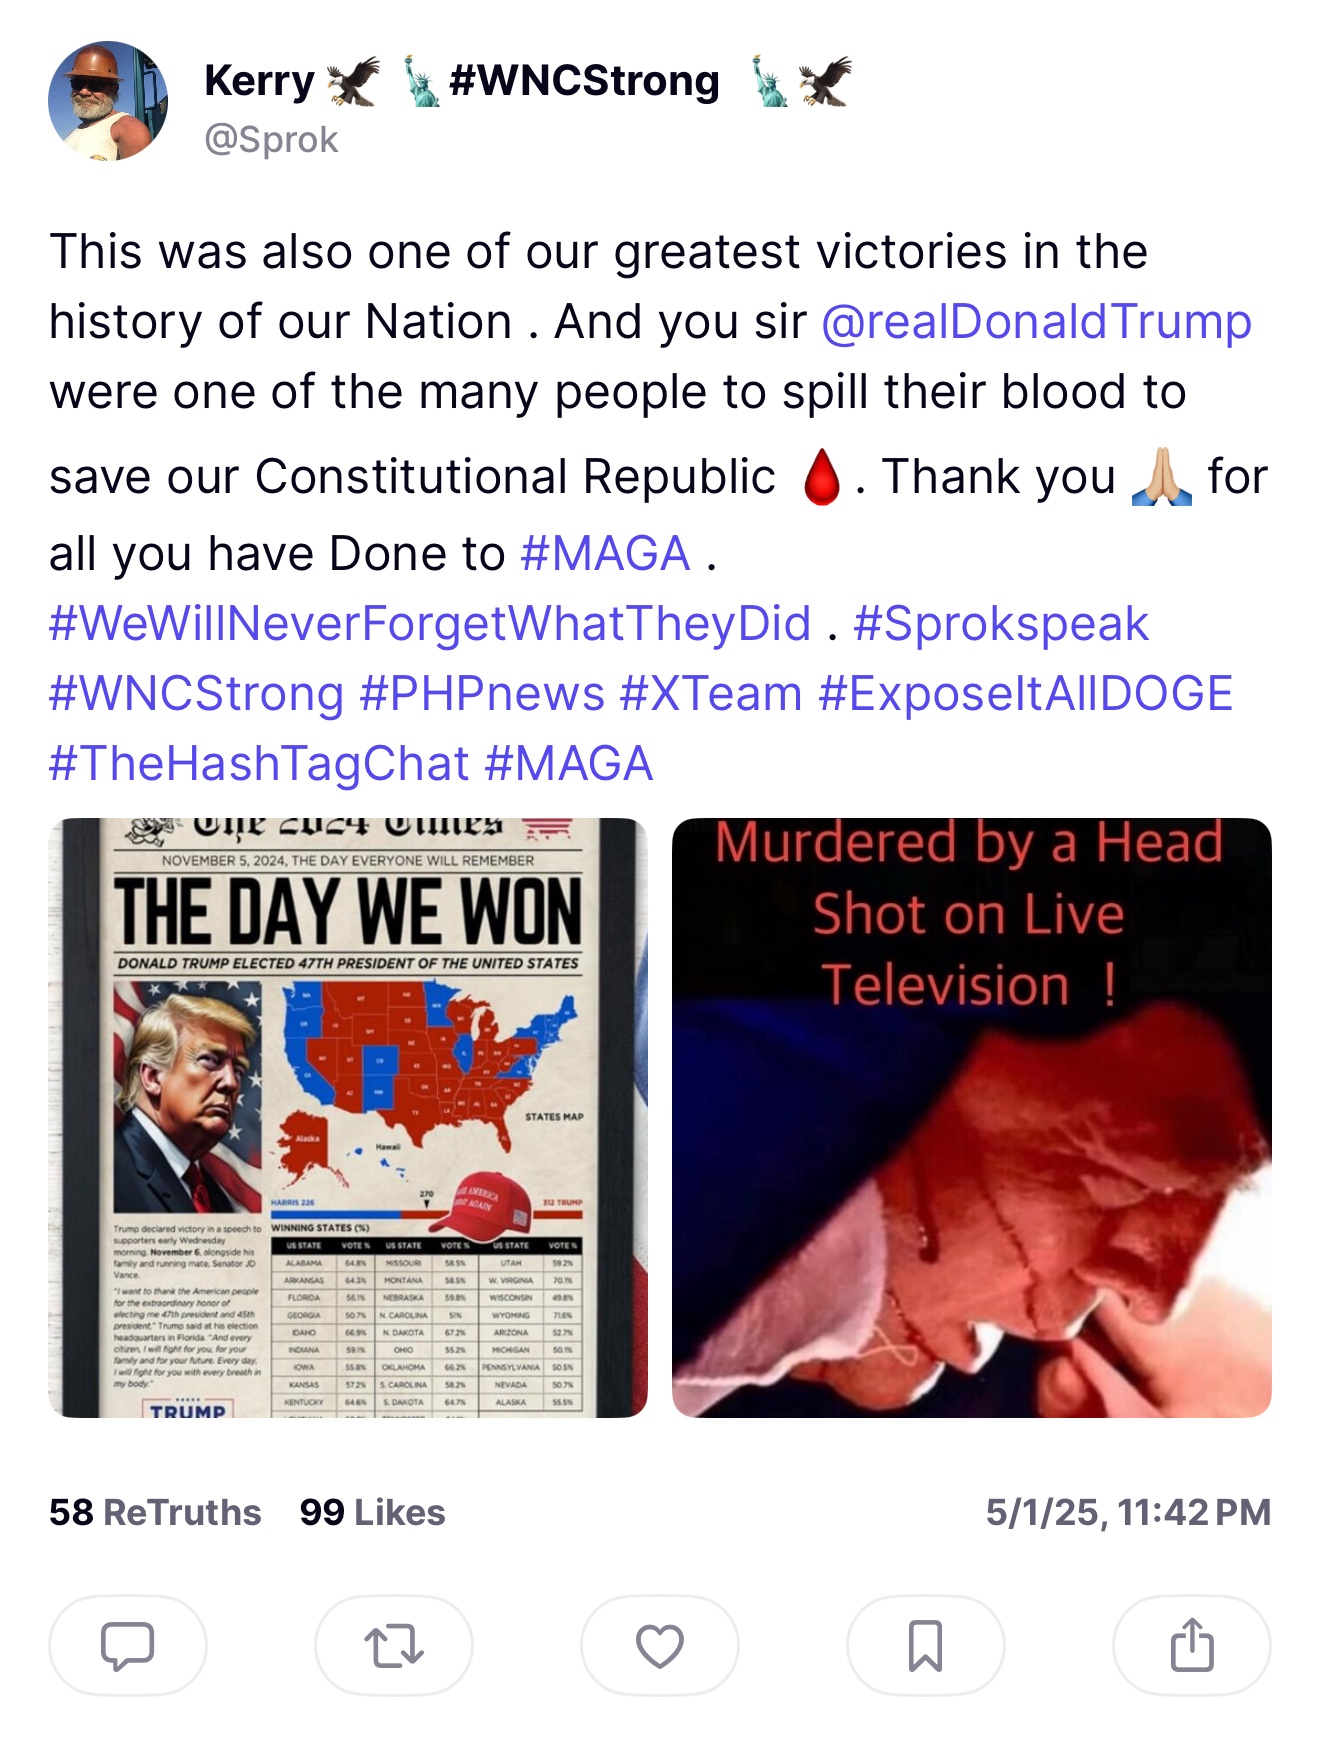This screenshot has height=1738, width=1320.
Task: View the 58 ReTruths list
Action: click(x=155, y=1512)
